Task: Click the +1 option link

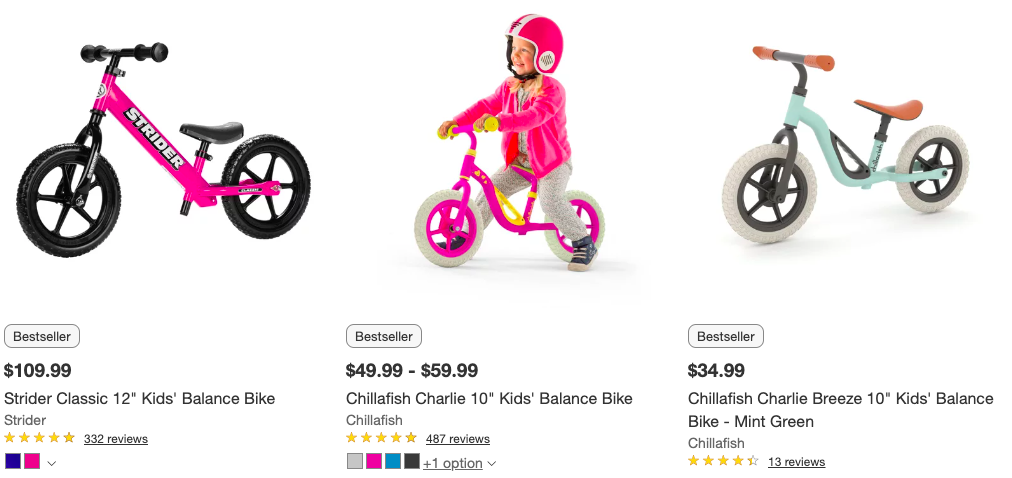Action: coord(453,463)
